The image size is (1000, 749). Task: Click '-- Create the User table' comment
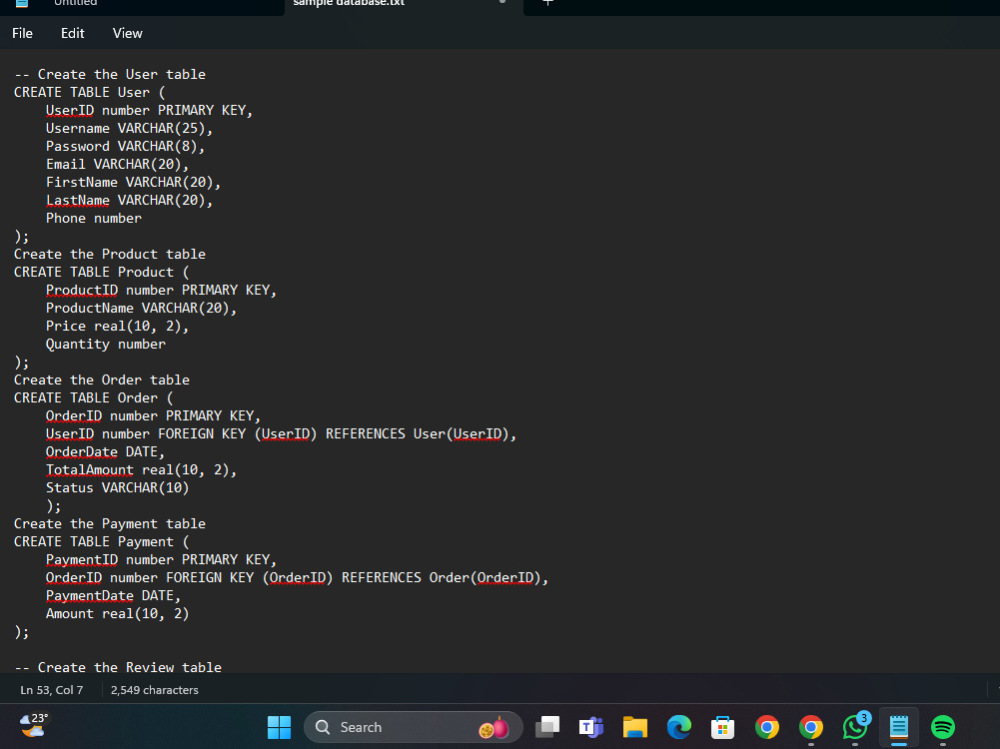(x=110, y=75)
